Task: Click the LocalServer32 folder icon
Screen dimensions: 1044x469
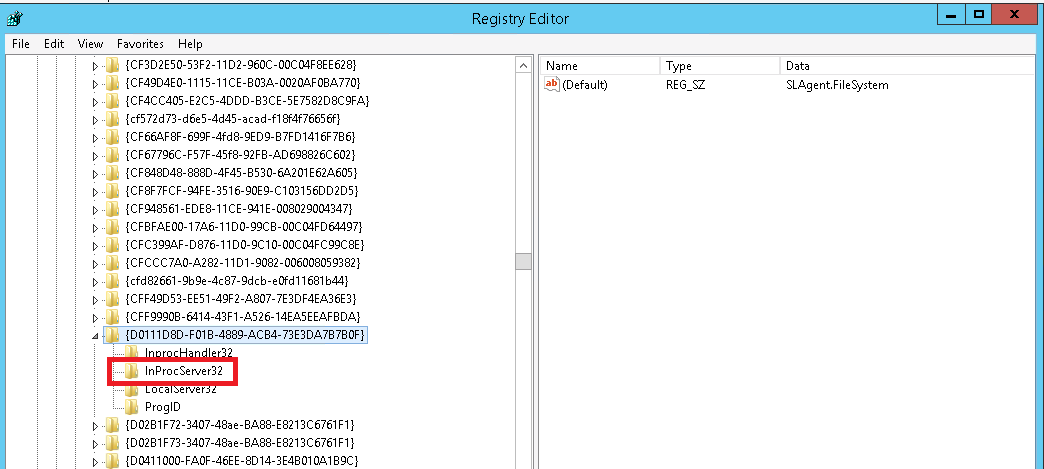Action: pos(133,389)
